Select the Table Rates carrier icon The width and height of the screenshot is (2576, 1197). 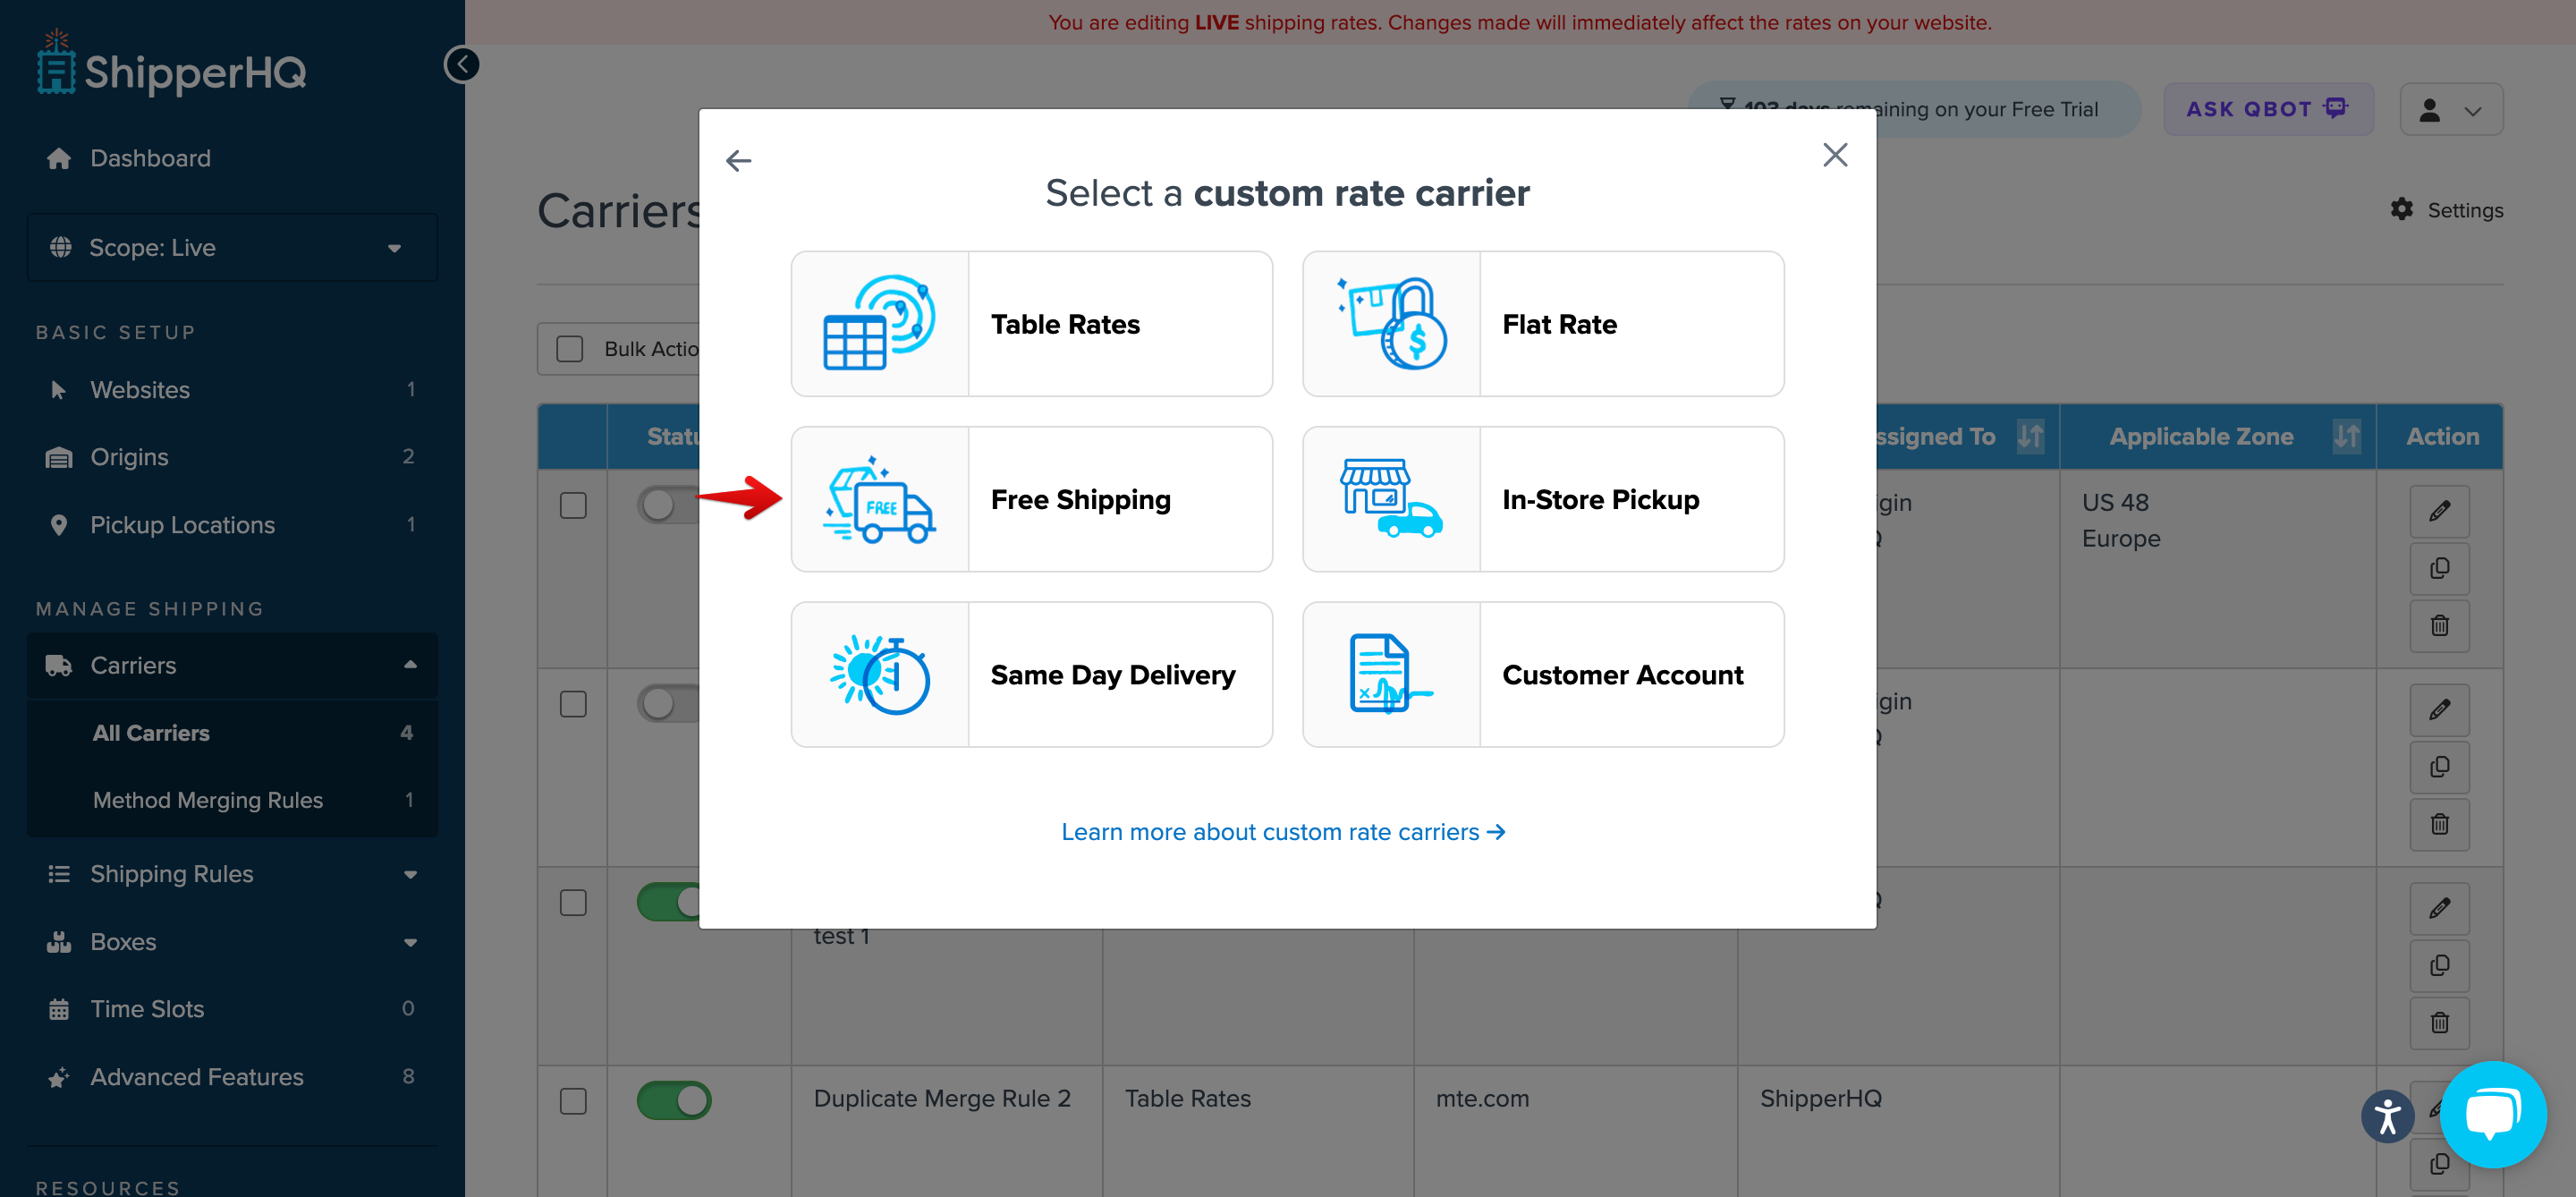pos(879,324)
